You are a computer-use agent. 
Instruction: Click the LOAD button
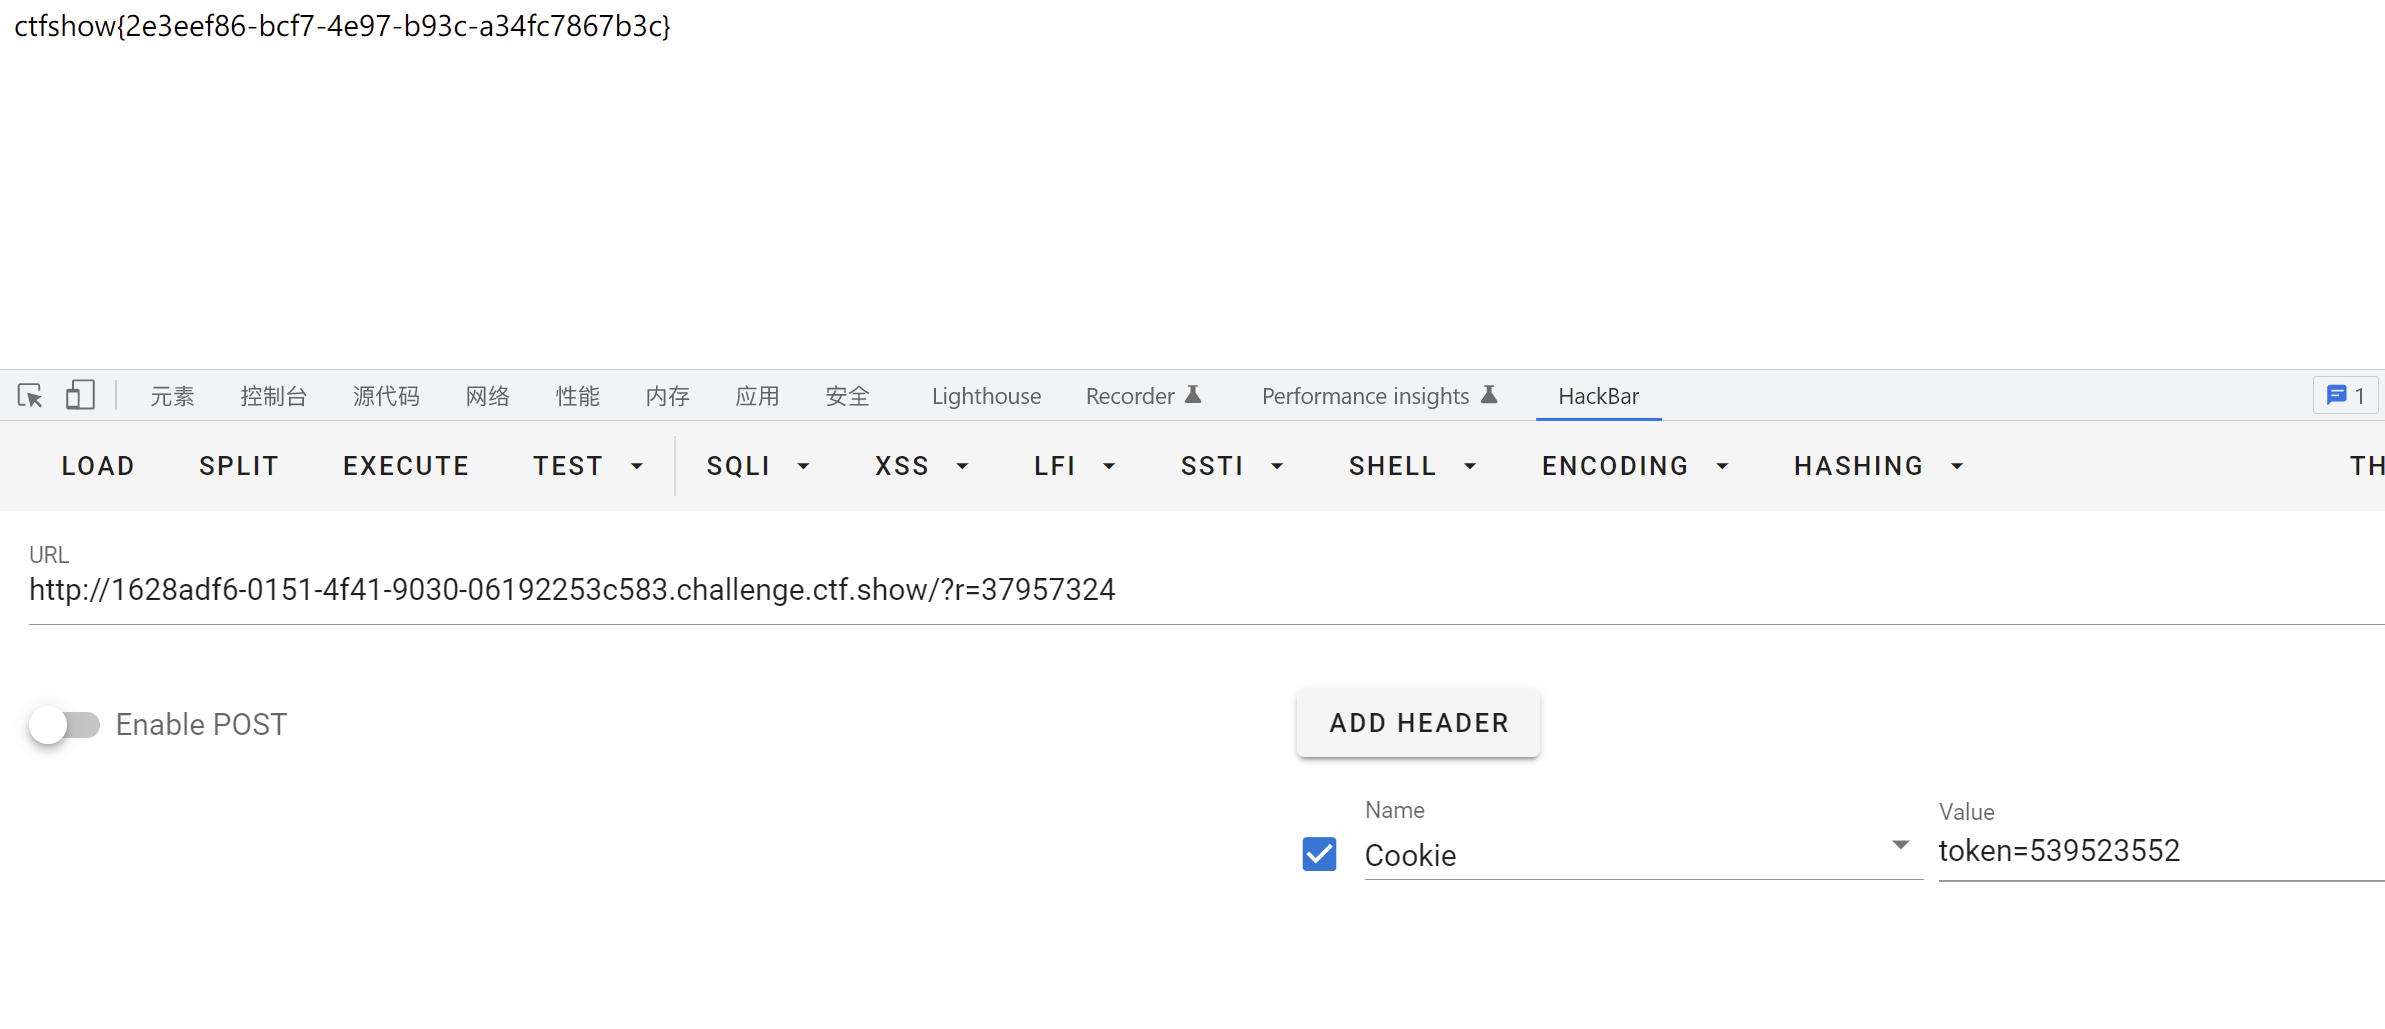98,466
